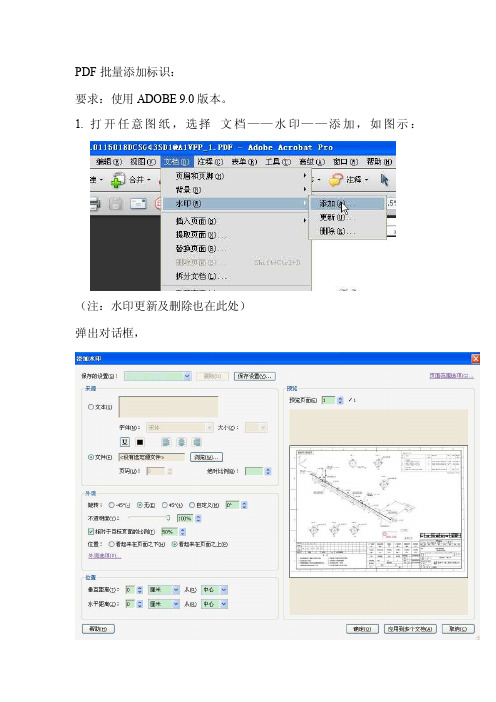Click the vertical distance value spinner
The height and width of the screenshot is (702, 496).
(140, 590)
